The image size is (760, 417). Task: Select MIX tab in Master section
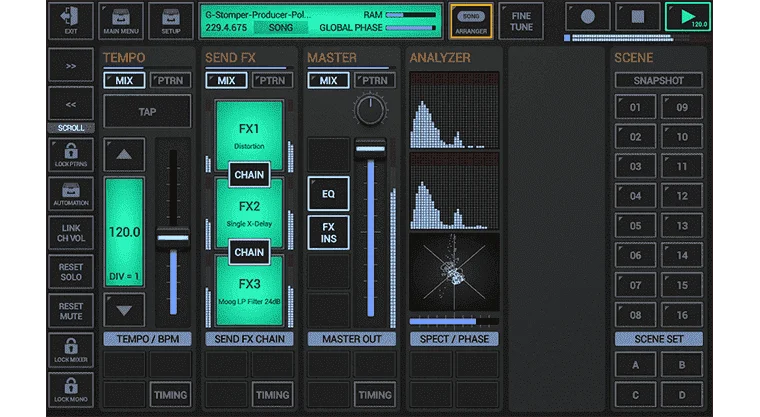(328, 80)
